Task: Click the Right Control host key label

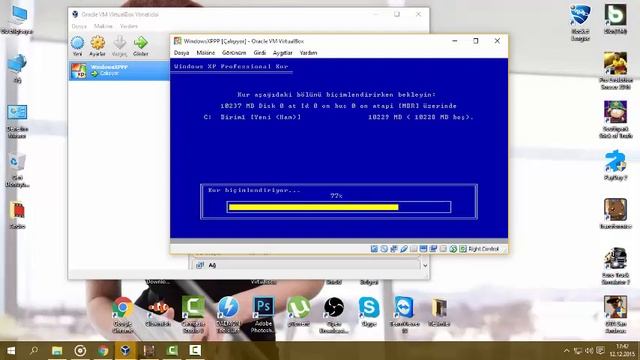Action: (x=484, y=249)
